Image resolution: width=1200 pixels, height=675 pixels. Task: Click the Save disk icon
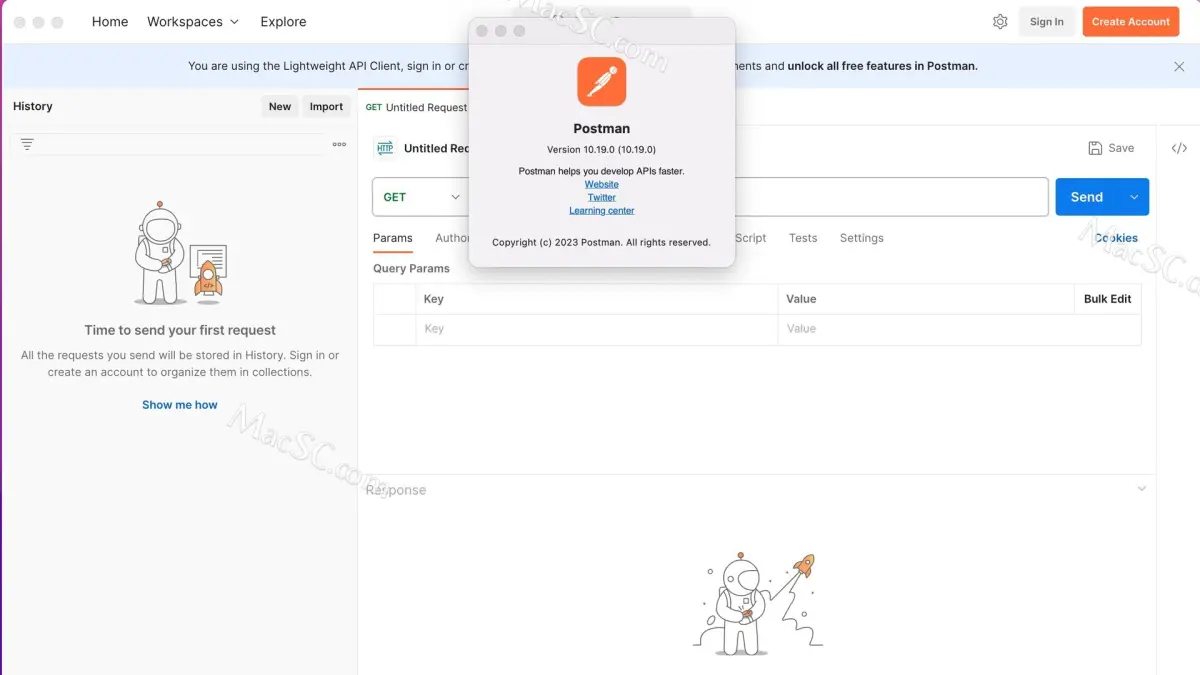pyautogui.click(x=1095, y=148)
